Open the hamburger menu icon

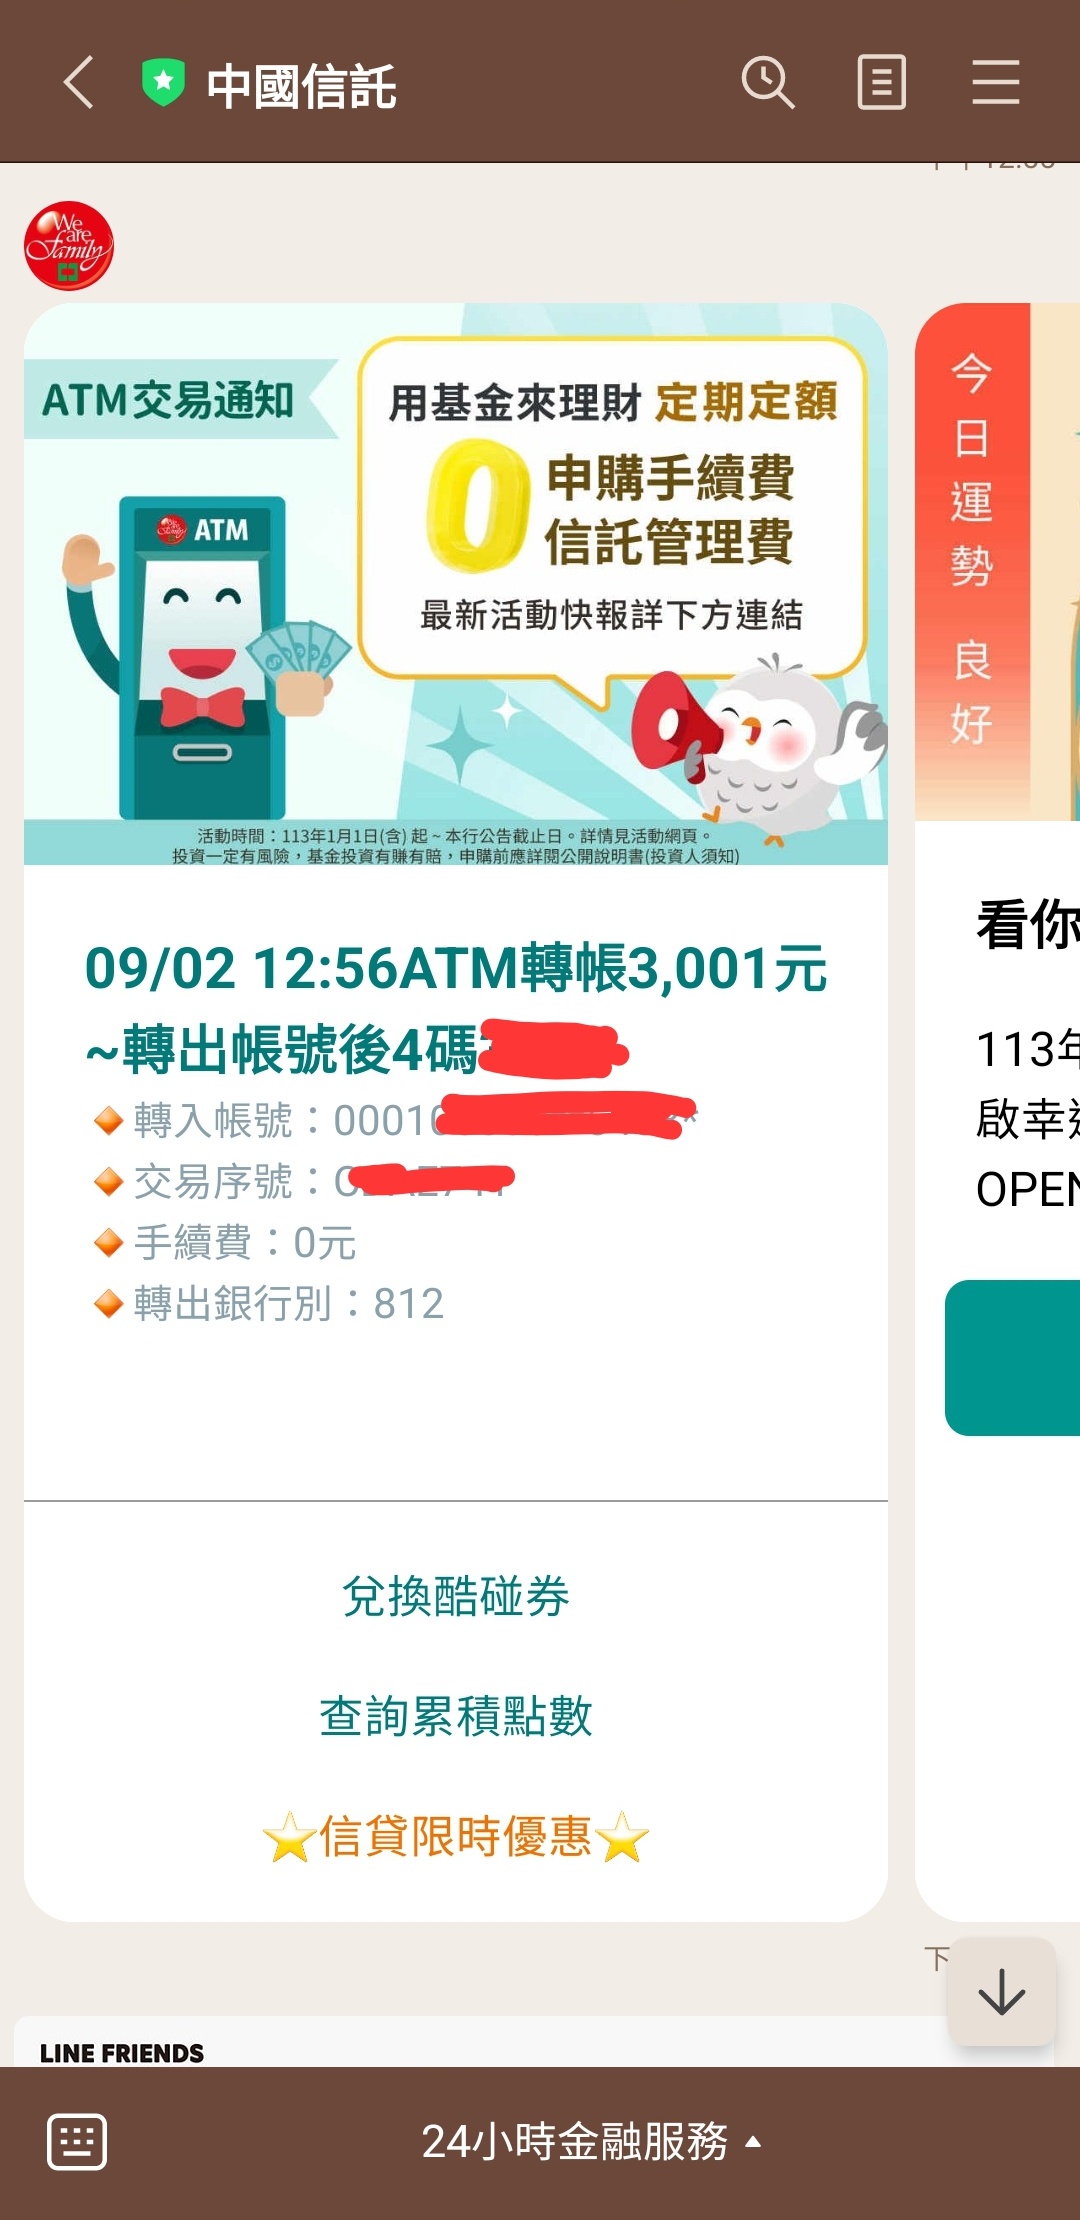(x=996, y=82)
